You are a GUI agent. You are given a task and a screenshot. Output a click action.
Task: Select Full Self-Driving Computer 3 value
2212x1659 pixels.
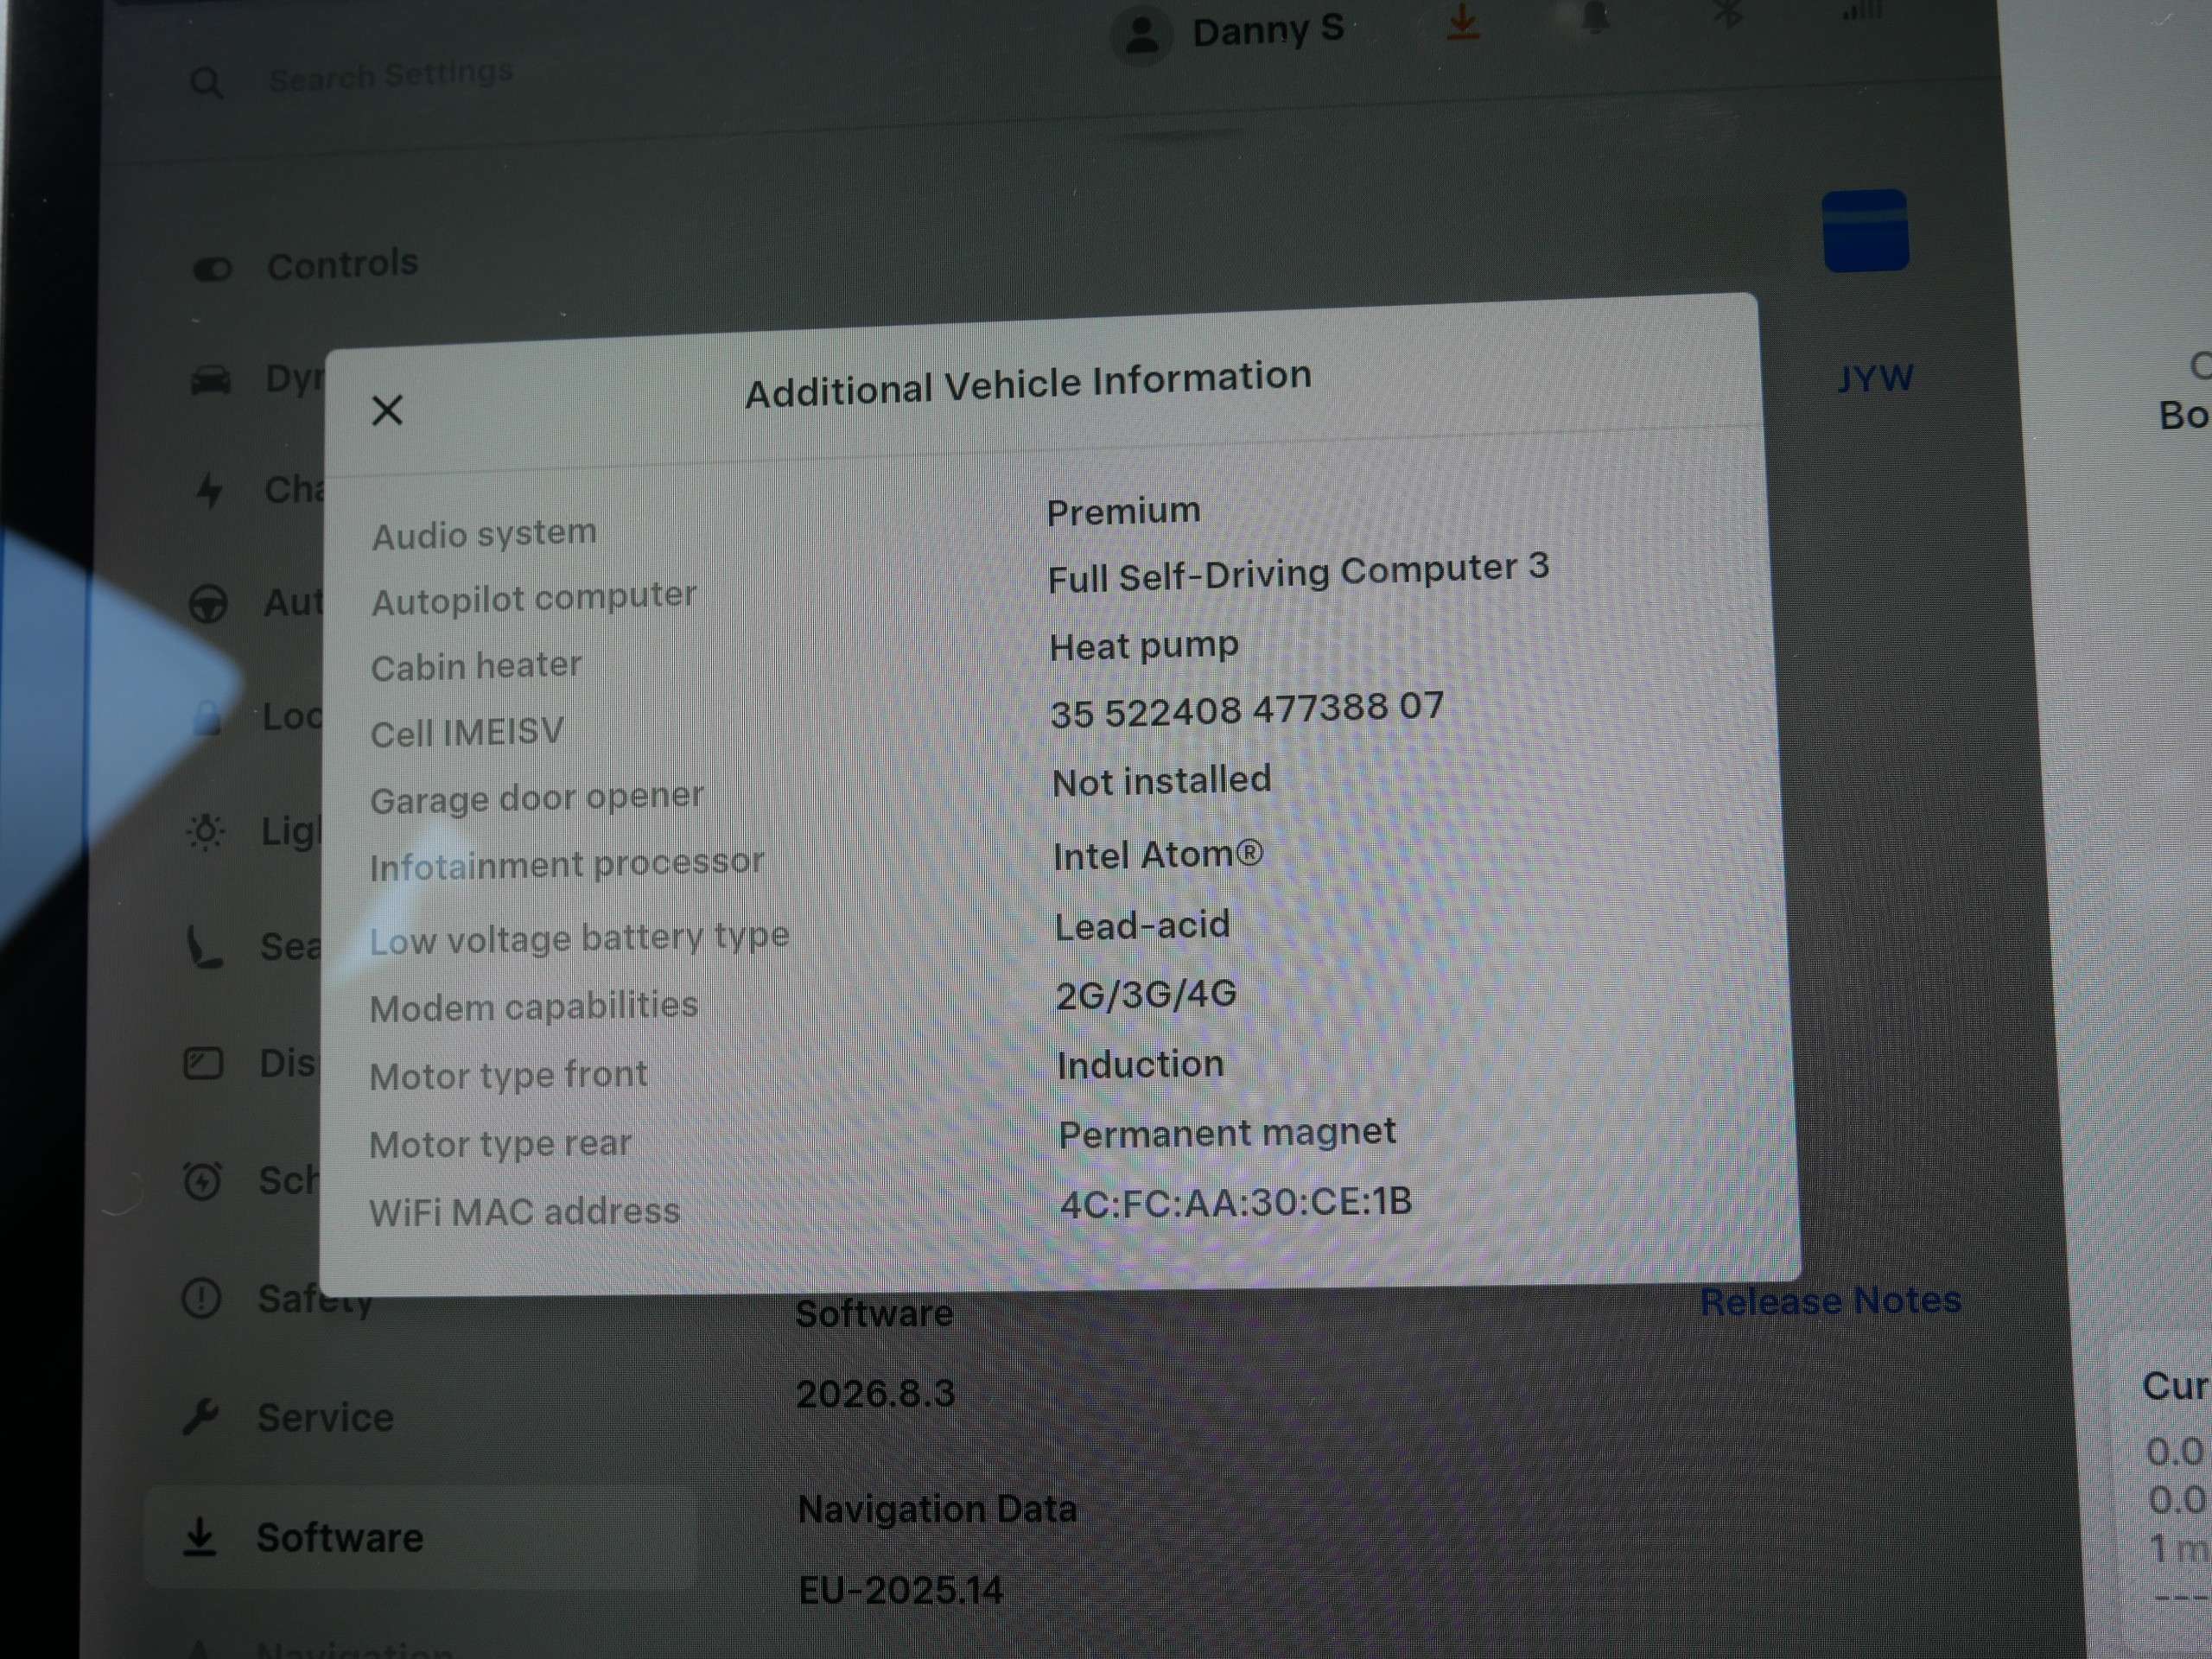[1298, 572]
